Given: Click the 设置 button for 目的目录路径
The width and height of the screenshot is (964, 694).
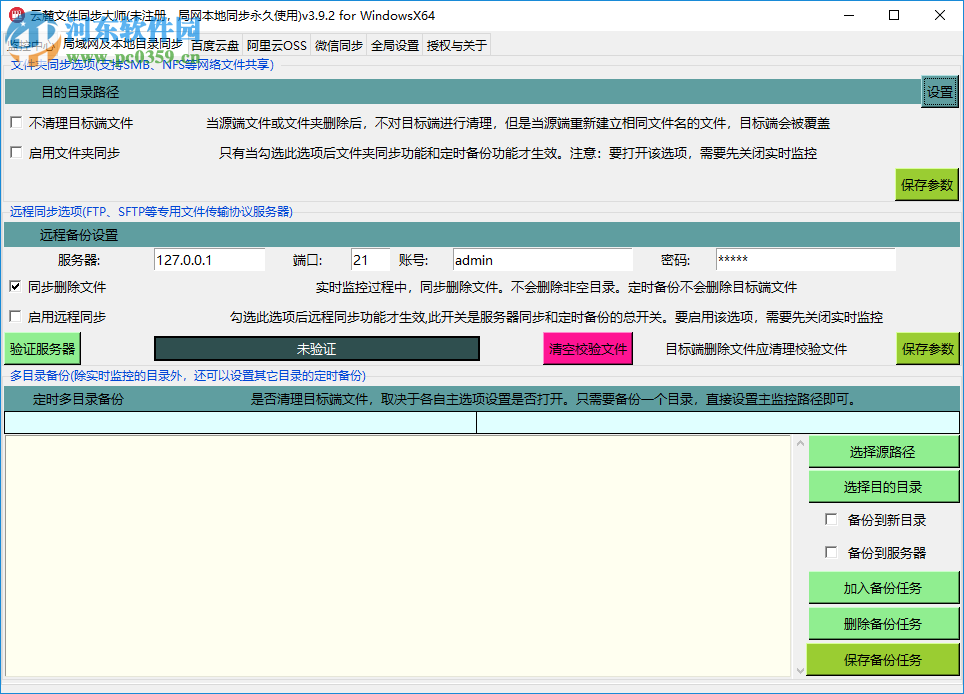Looking at the screenshot, I should (939, 92).
